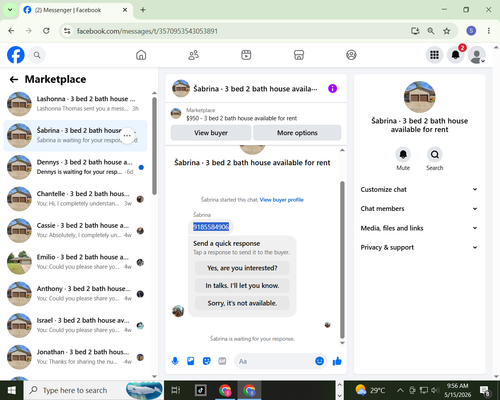Open the Israel conversation

click(x=75, y=325)
